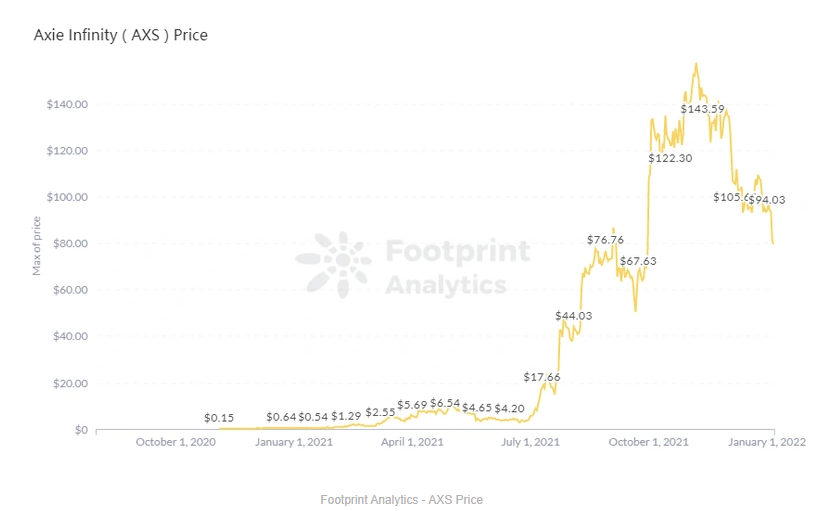This screenshot has height=511, width=826.
Task: Click the $76.76 price label
Action: (605, 240)
